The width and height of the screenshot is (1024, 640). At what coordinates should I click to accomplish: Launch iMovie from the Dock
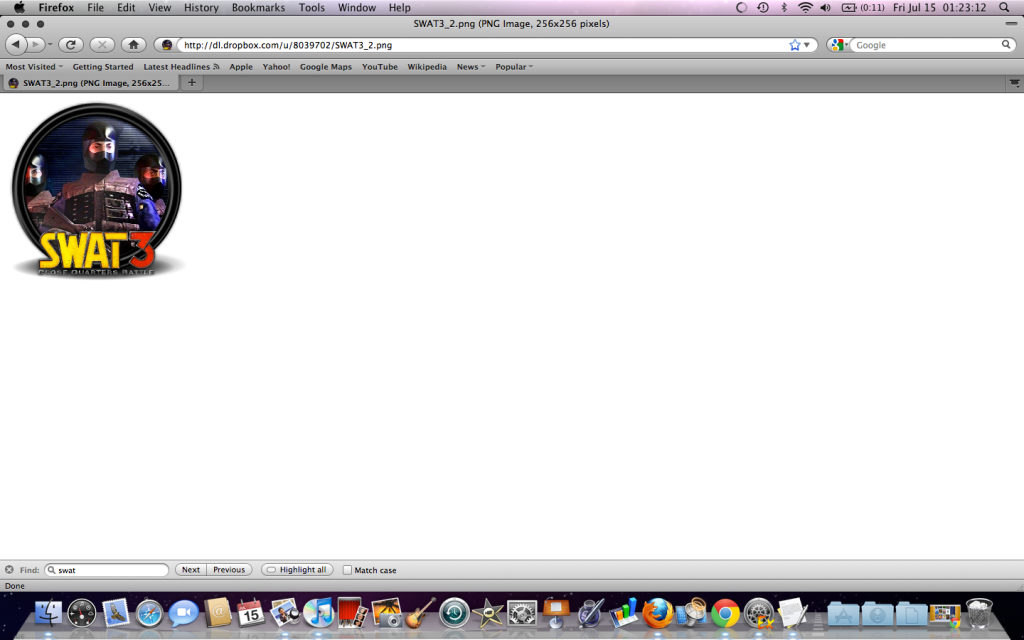click(x=488, y=613)
